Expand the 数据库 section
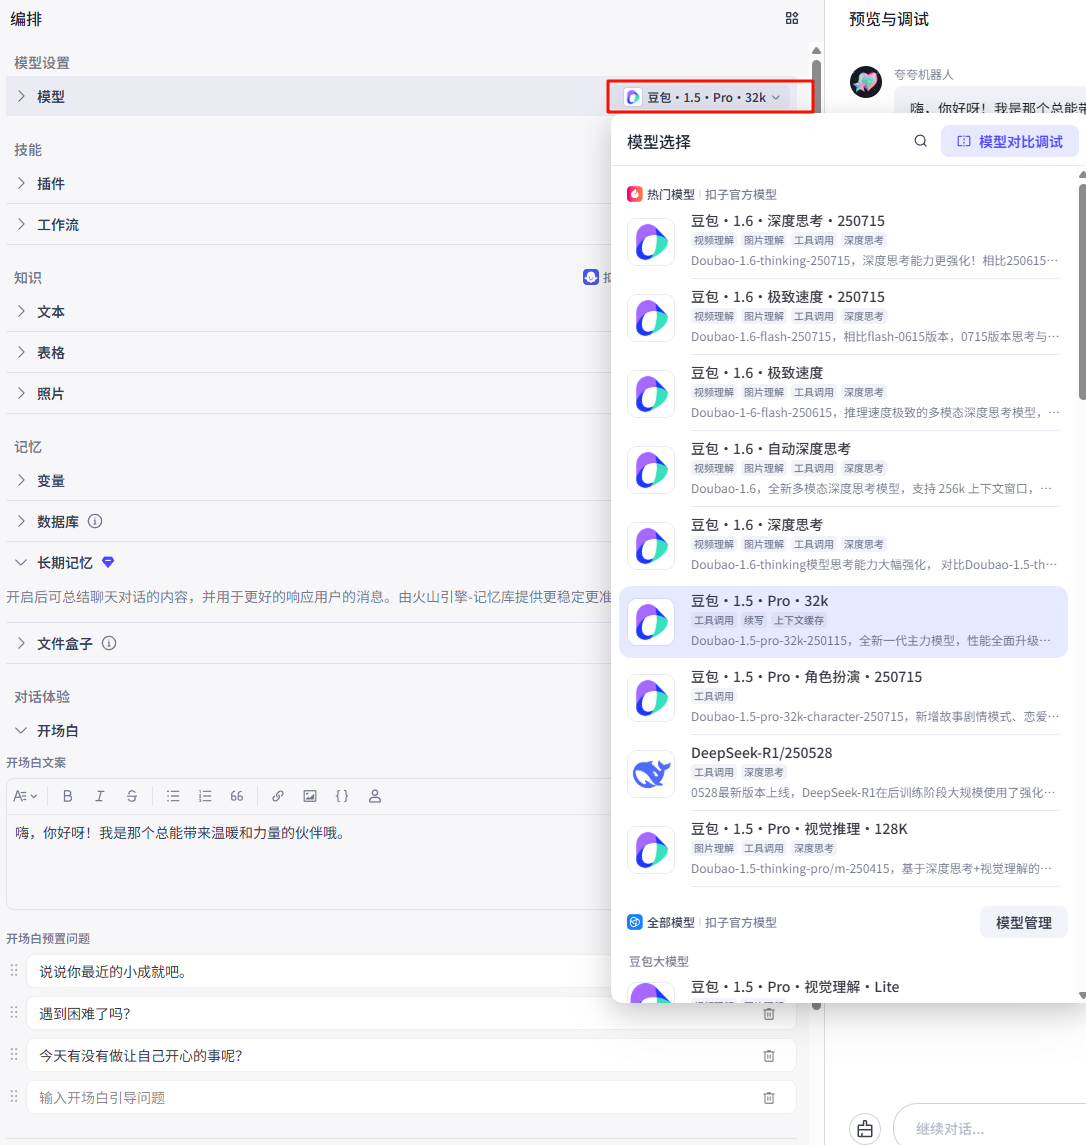Screen dimensions: 1086x1145 21,521
